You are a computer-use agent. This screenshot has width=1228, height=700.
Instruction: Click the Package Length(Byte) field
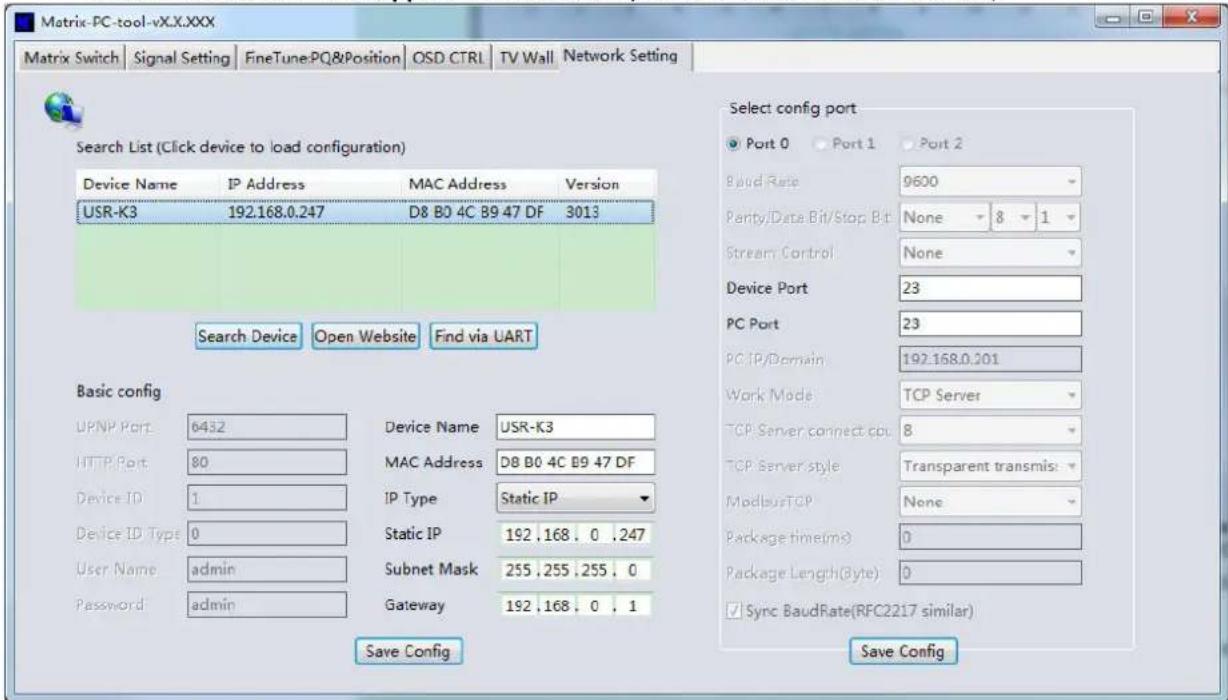tap(990, 573)
